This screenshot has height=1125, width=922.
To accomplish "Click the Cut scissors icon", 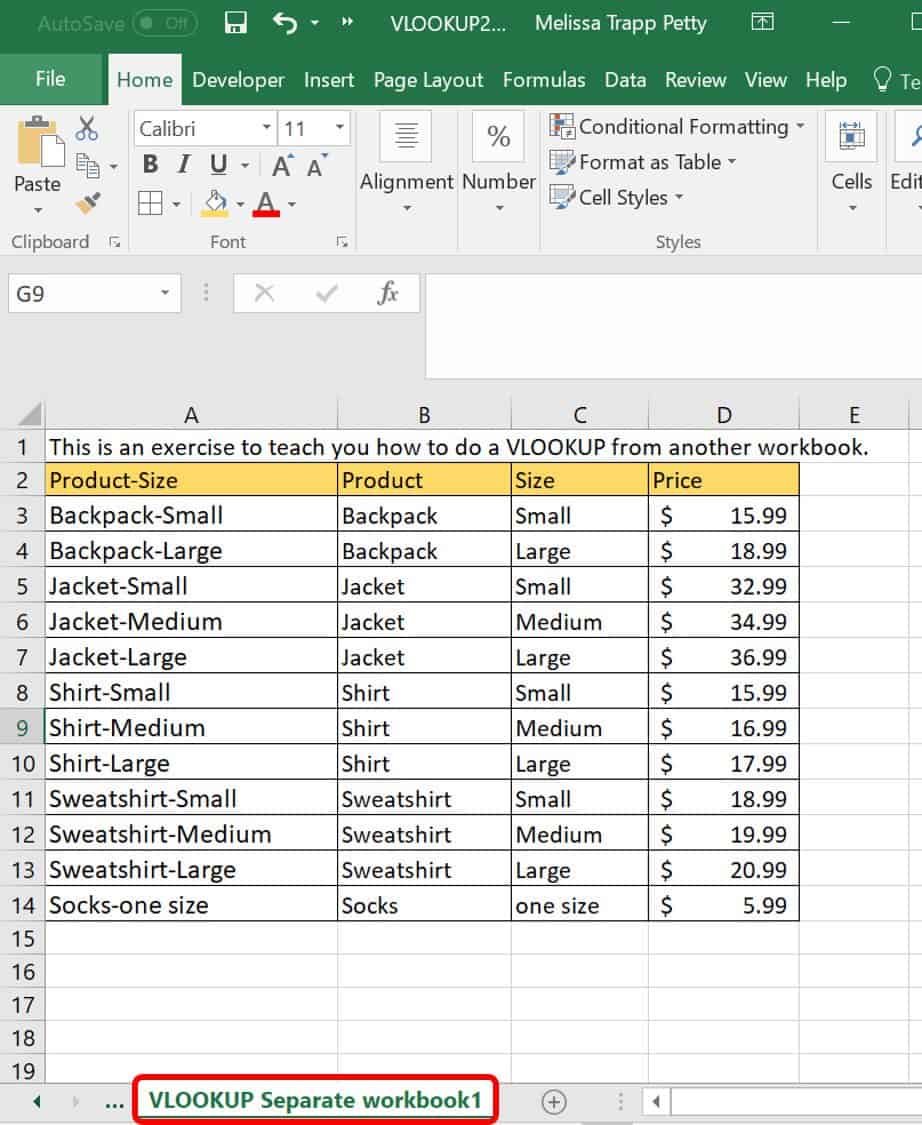I will point(87,128).
